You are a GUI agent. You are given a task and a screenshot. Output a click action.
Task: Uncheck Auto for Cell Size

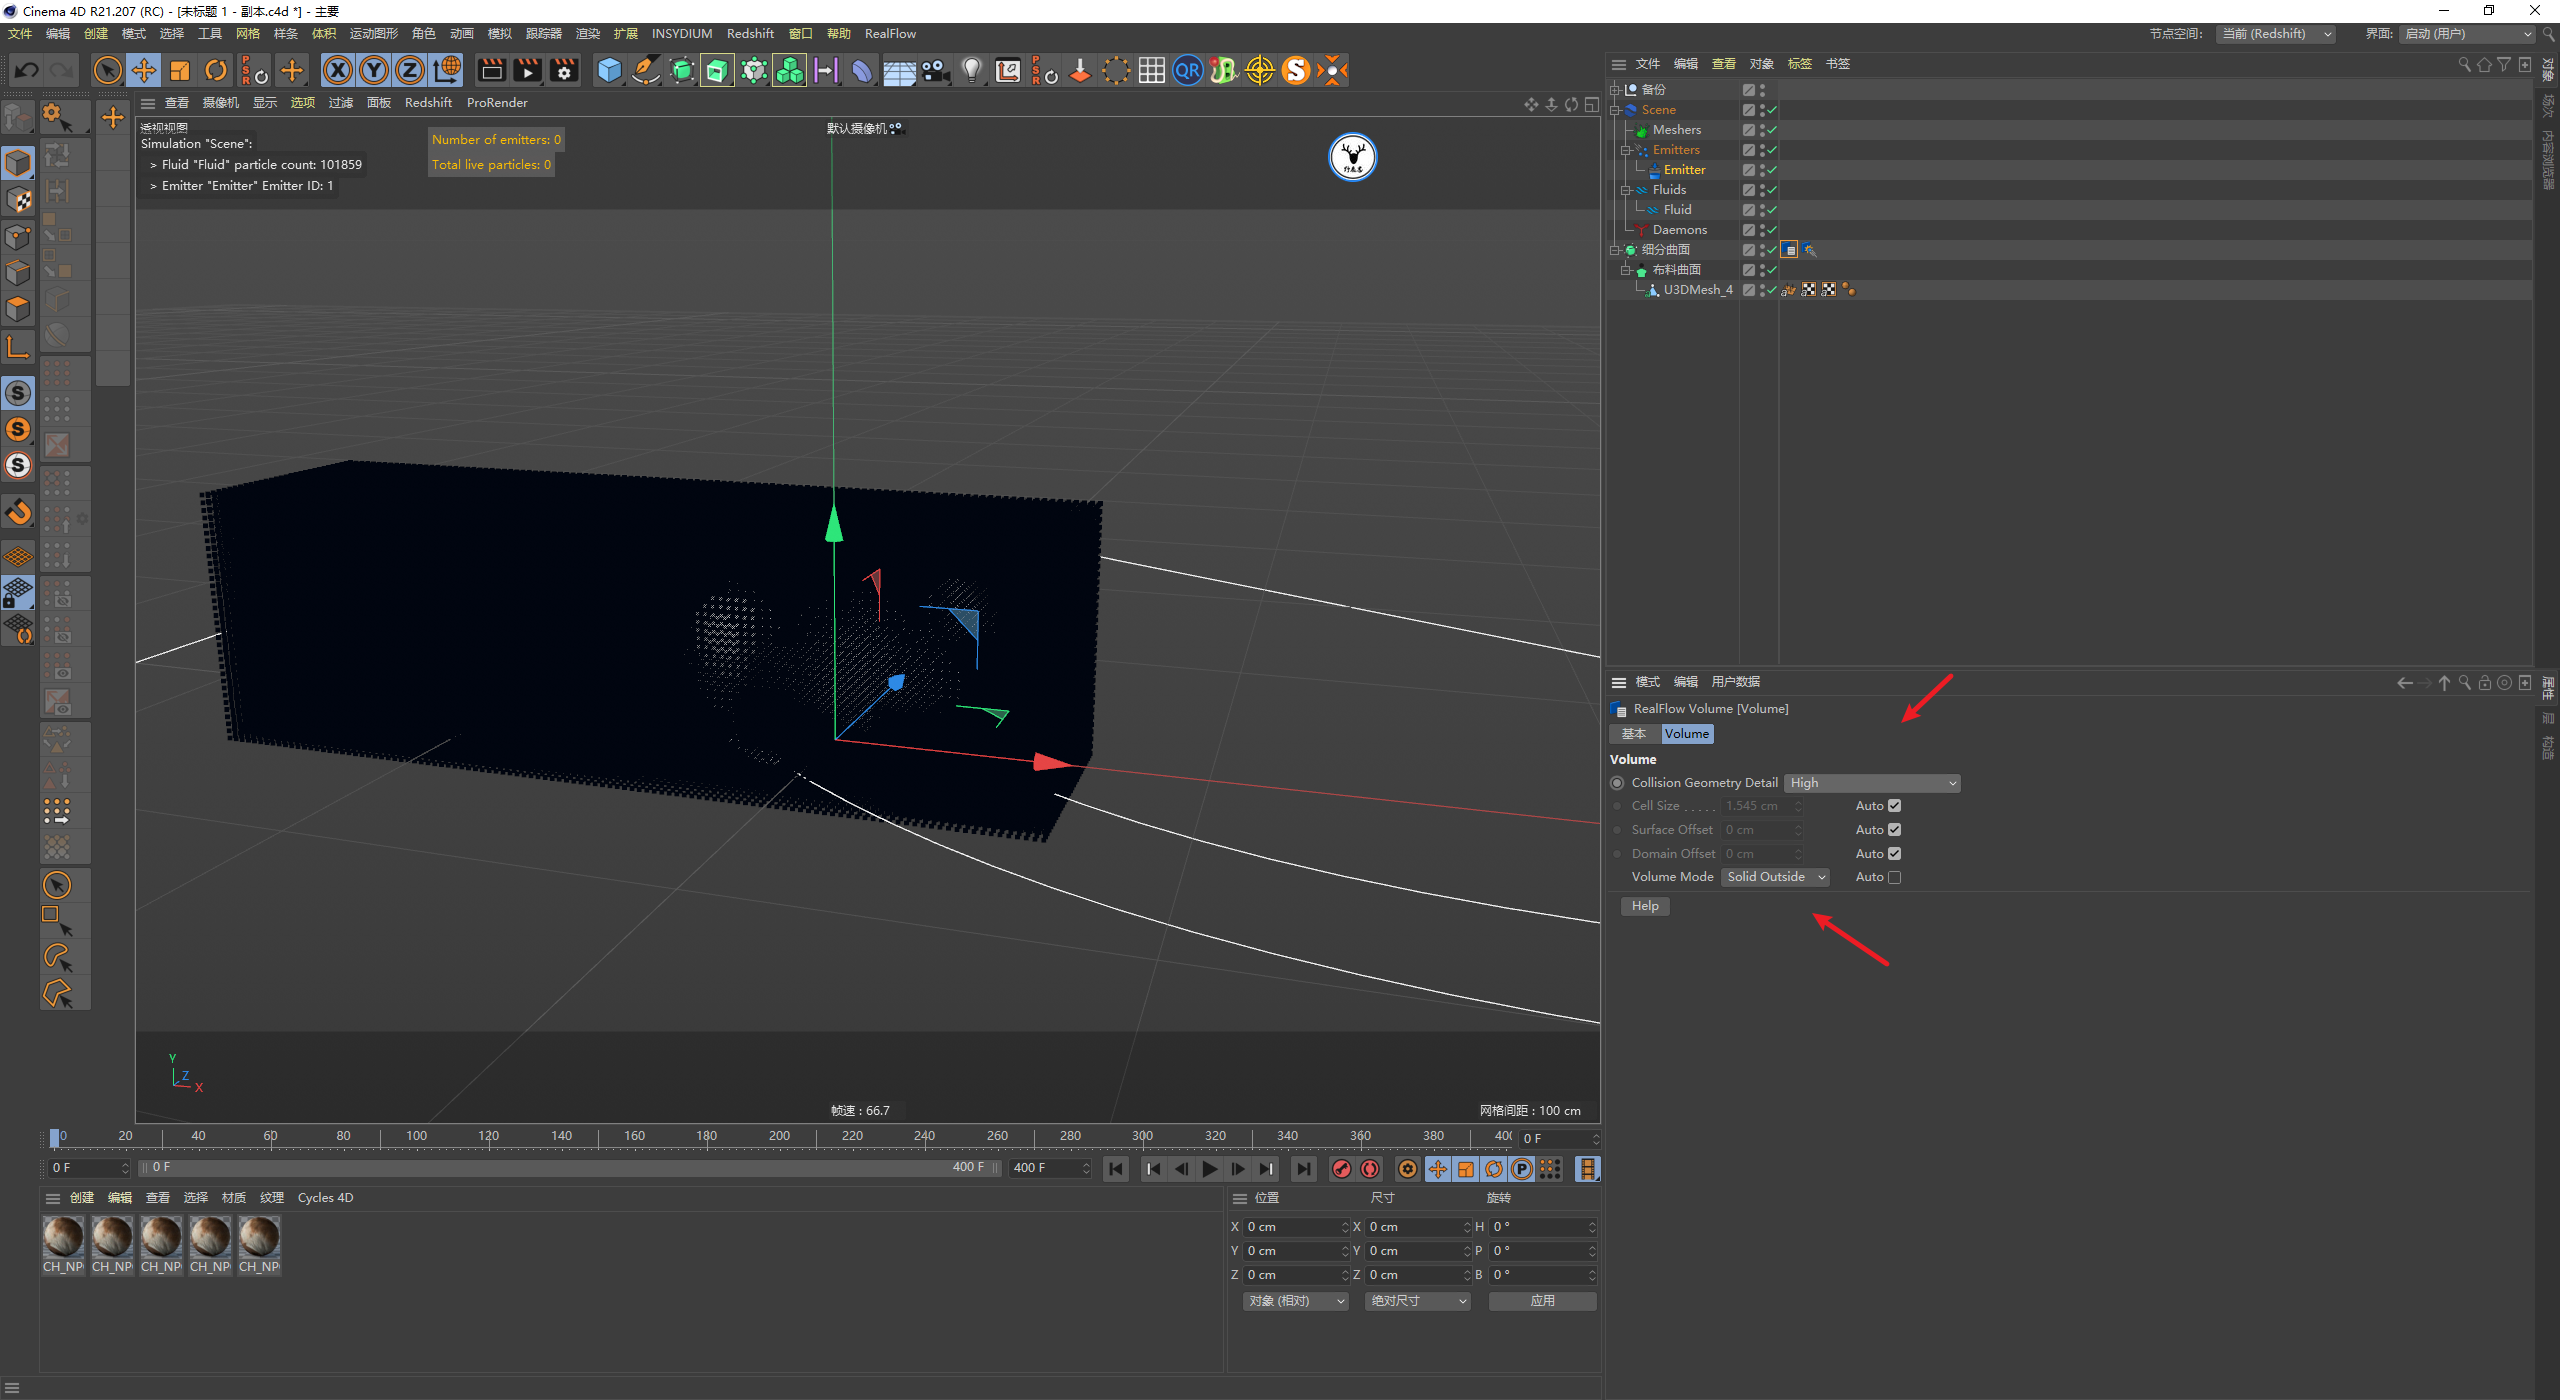tap(1894, 806)
